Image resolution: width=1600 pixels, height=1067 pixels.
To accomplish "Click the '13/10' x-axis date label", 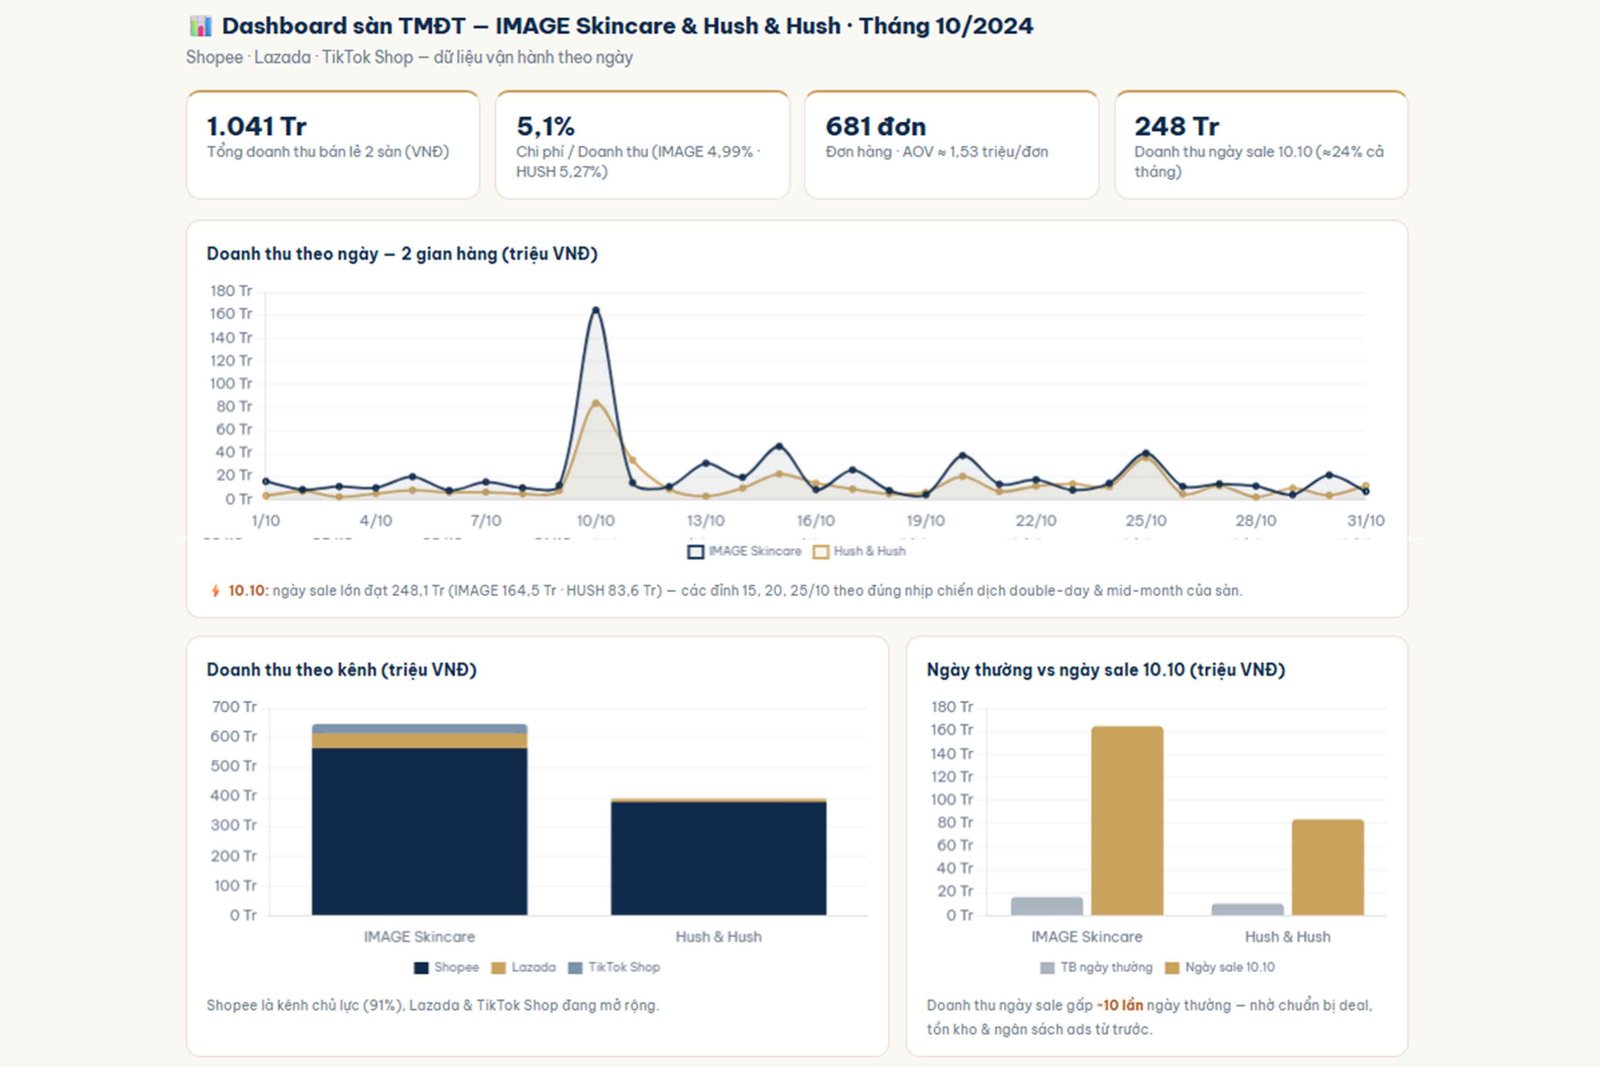I will tap(706, 521).
